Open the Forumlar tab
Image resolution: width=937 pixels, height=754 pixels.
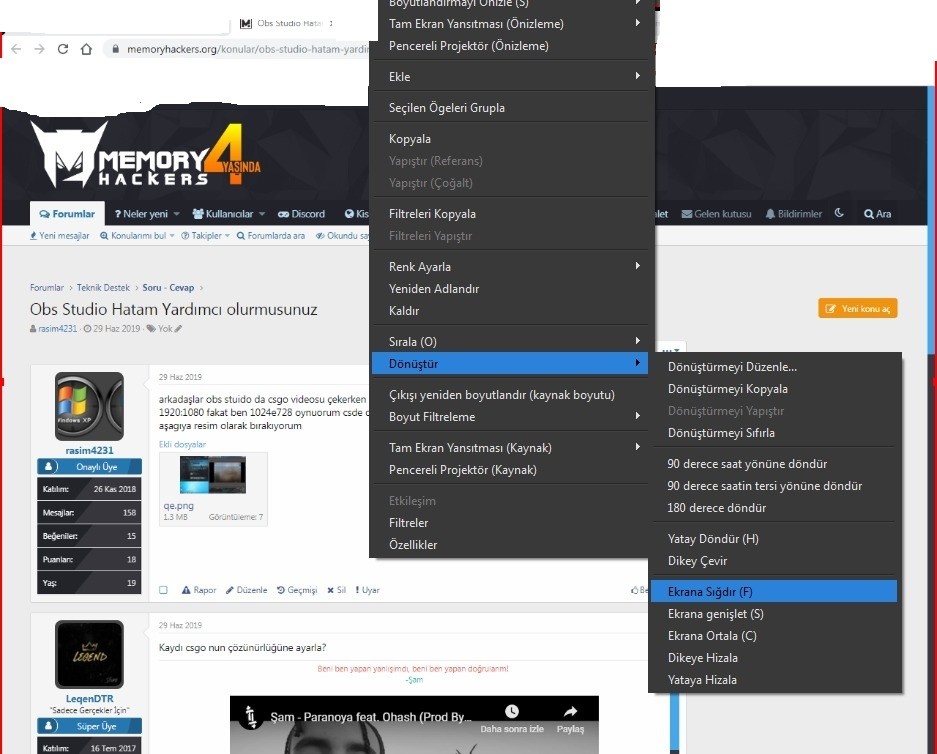pos(67,214)
